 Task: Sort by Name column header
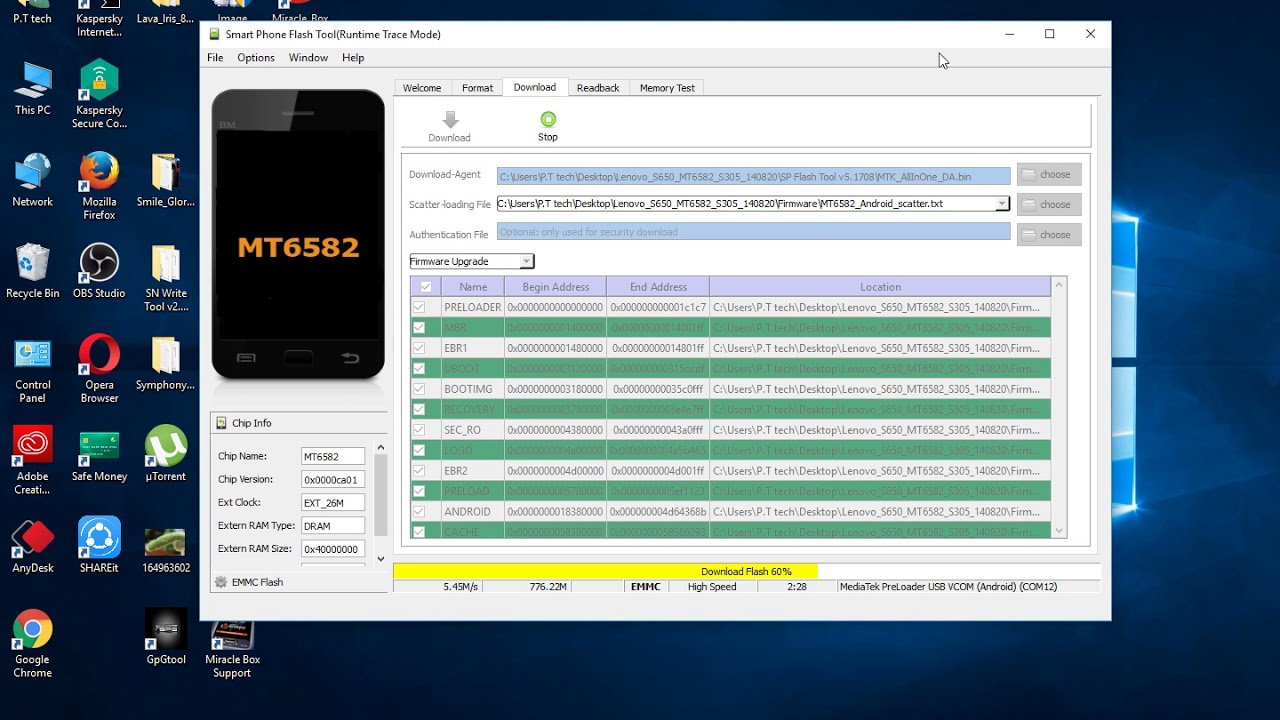pos(473,287)
